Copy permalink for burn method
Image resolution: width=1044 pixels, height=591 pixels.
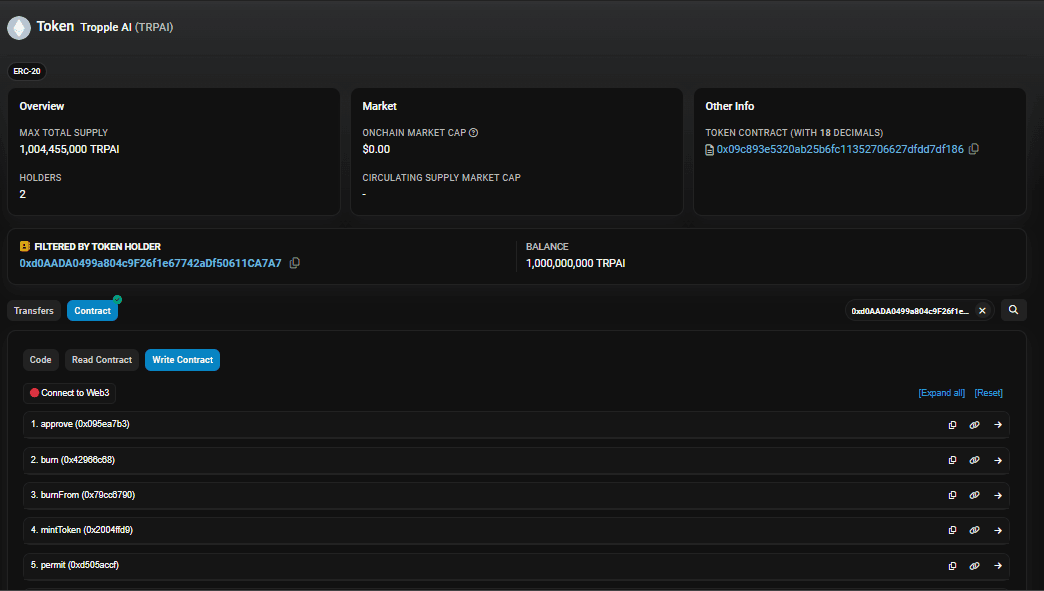click(975, 460)
